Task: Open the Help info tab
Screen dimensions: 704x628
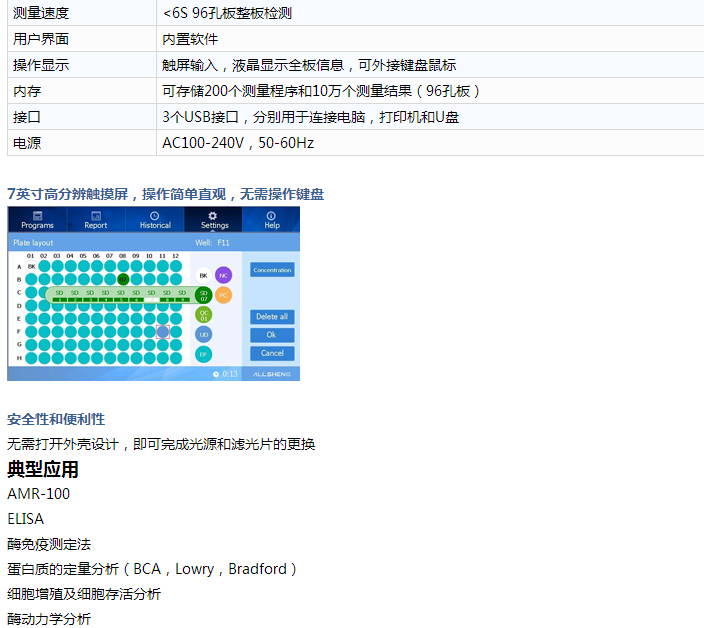Action: 271,219
